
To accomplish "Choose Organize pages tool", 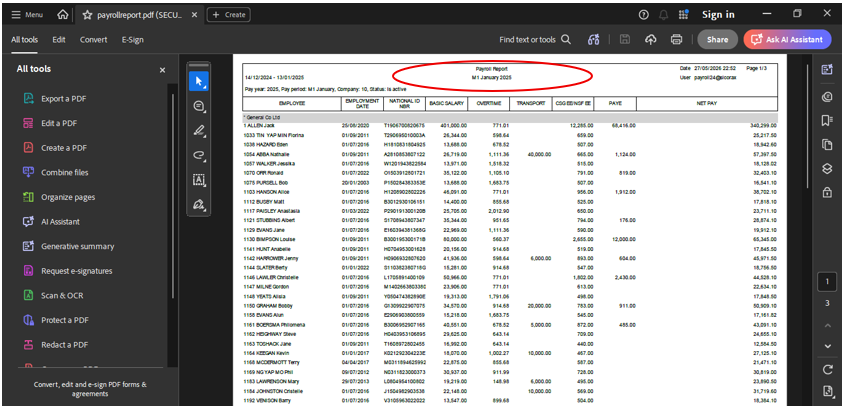I will (68, 197).
